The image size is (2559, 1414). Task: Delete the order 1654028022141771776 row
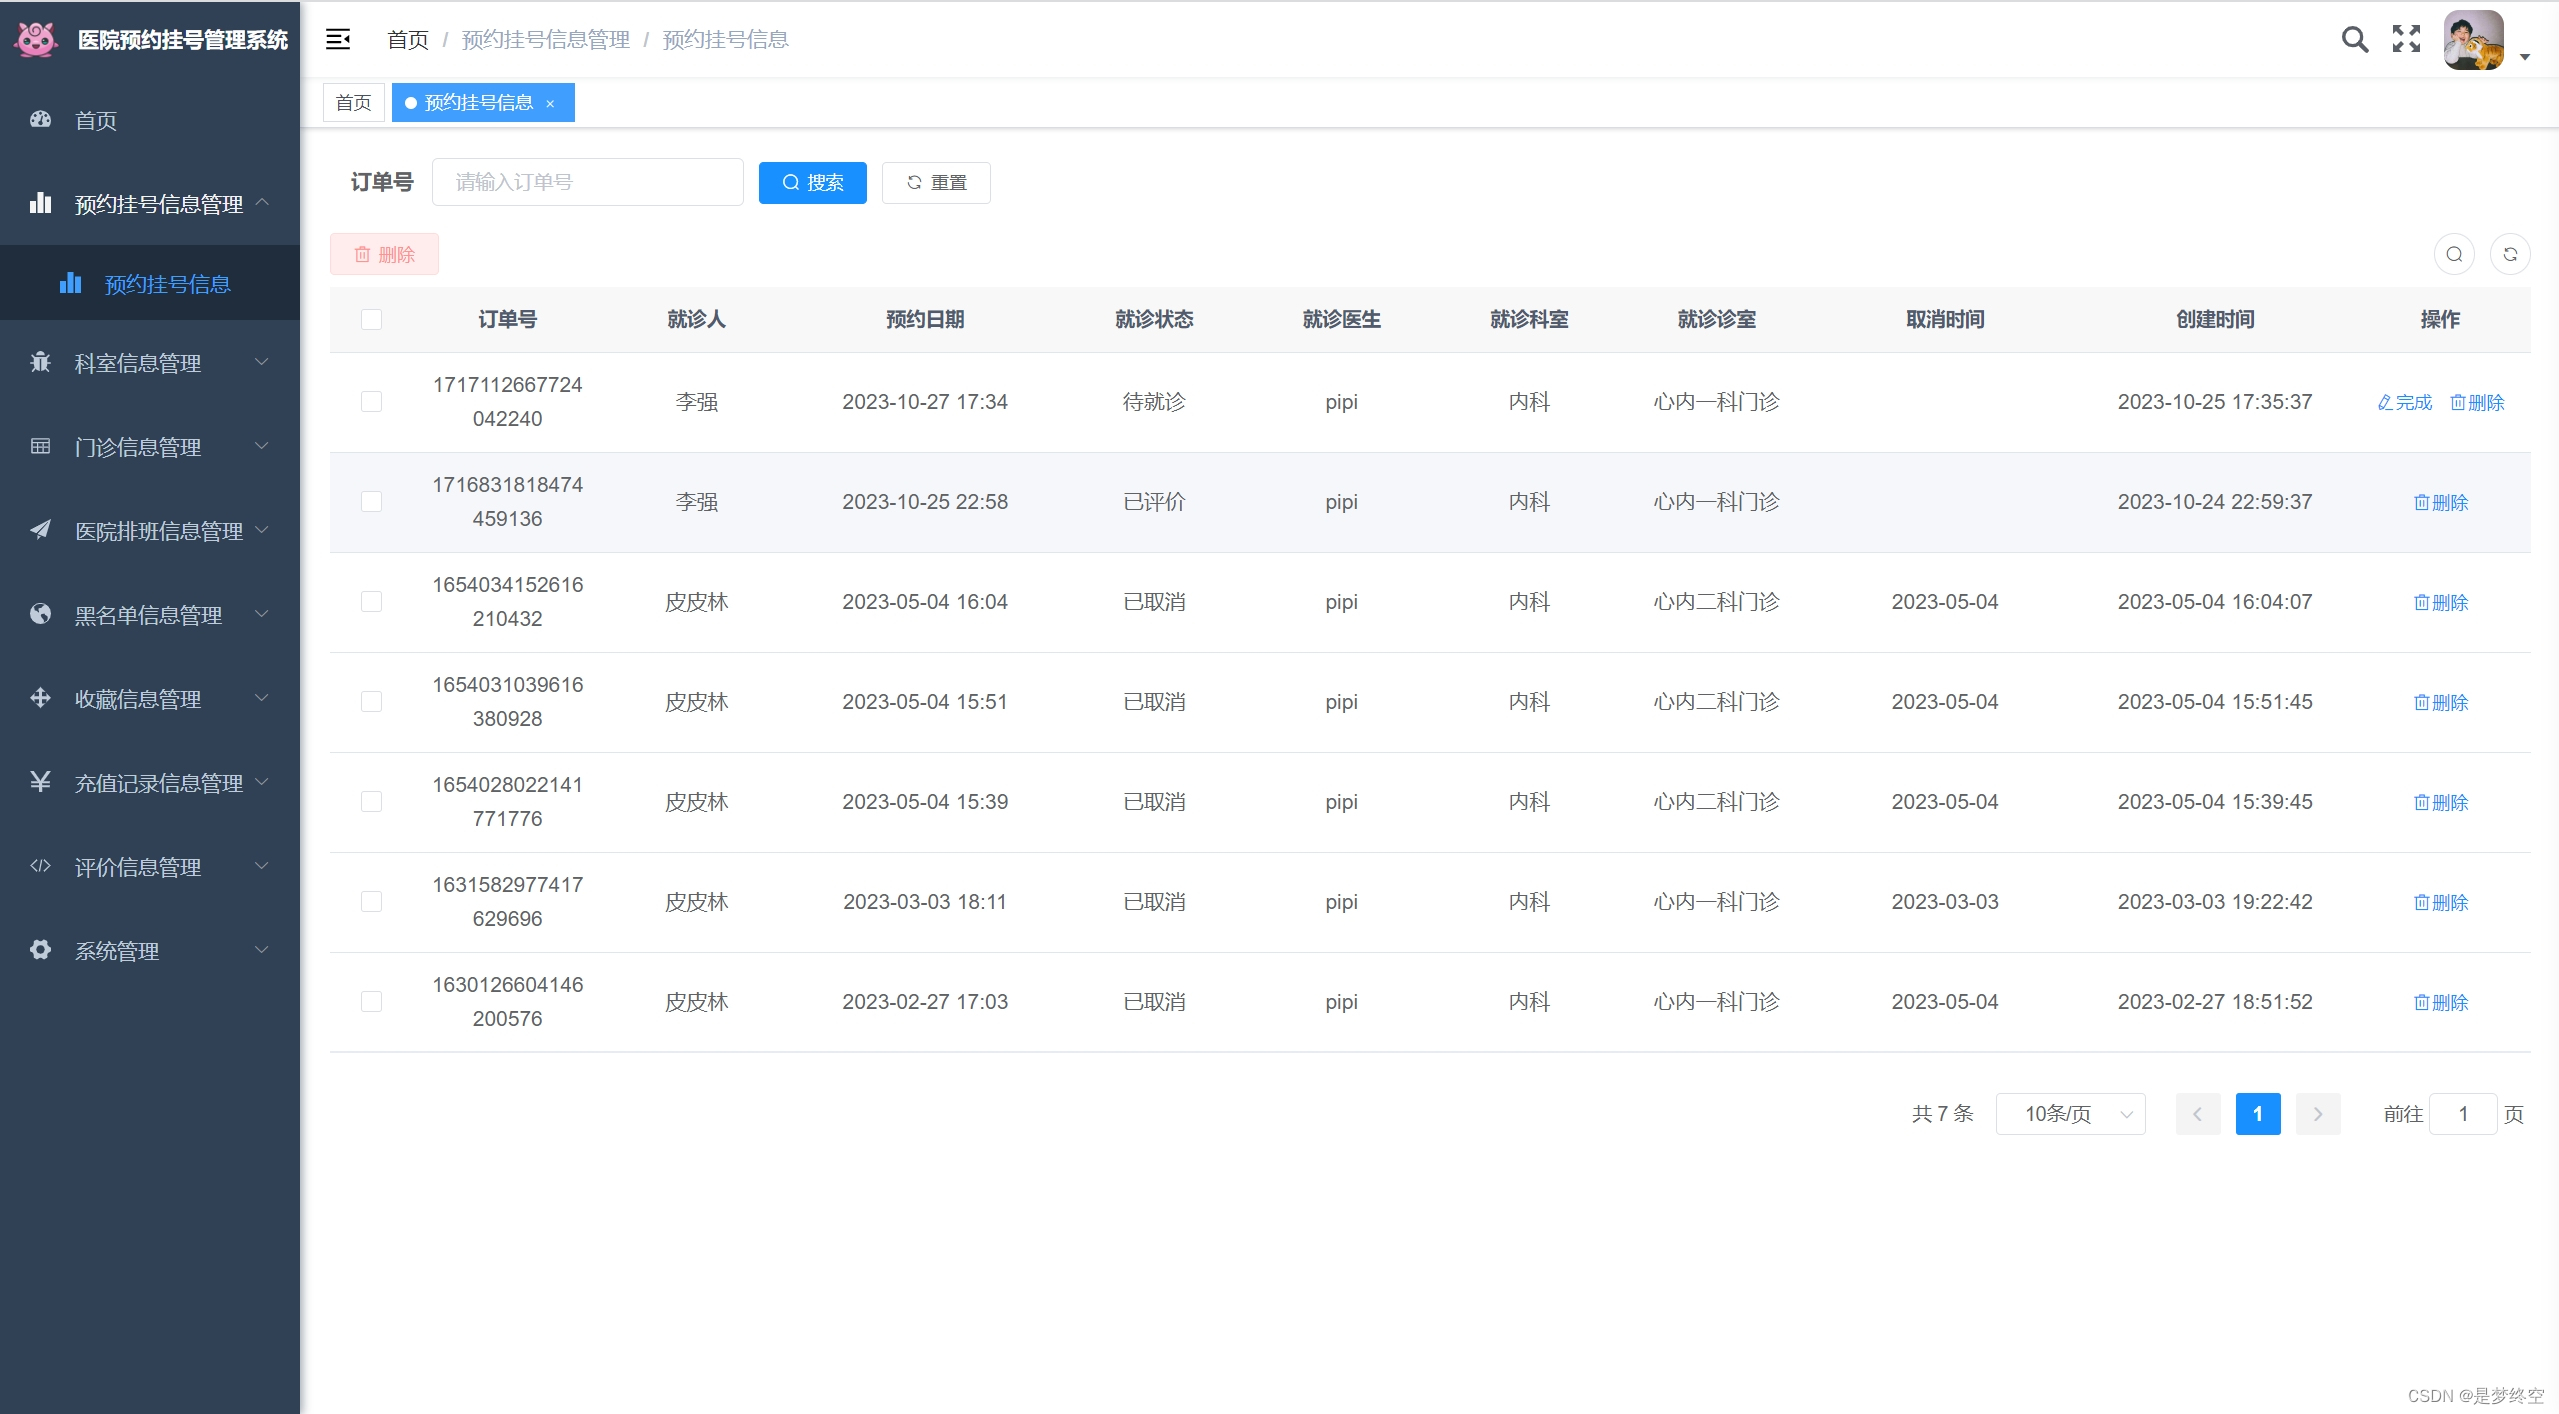tap(2441, 802)
